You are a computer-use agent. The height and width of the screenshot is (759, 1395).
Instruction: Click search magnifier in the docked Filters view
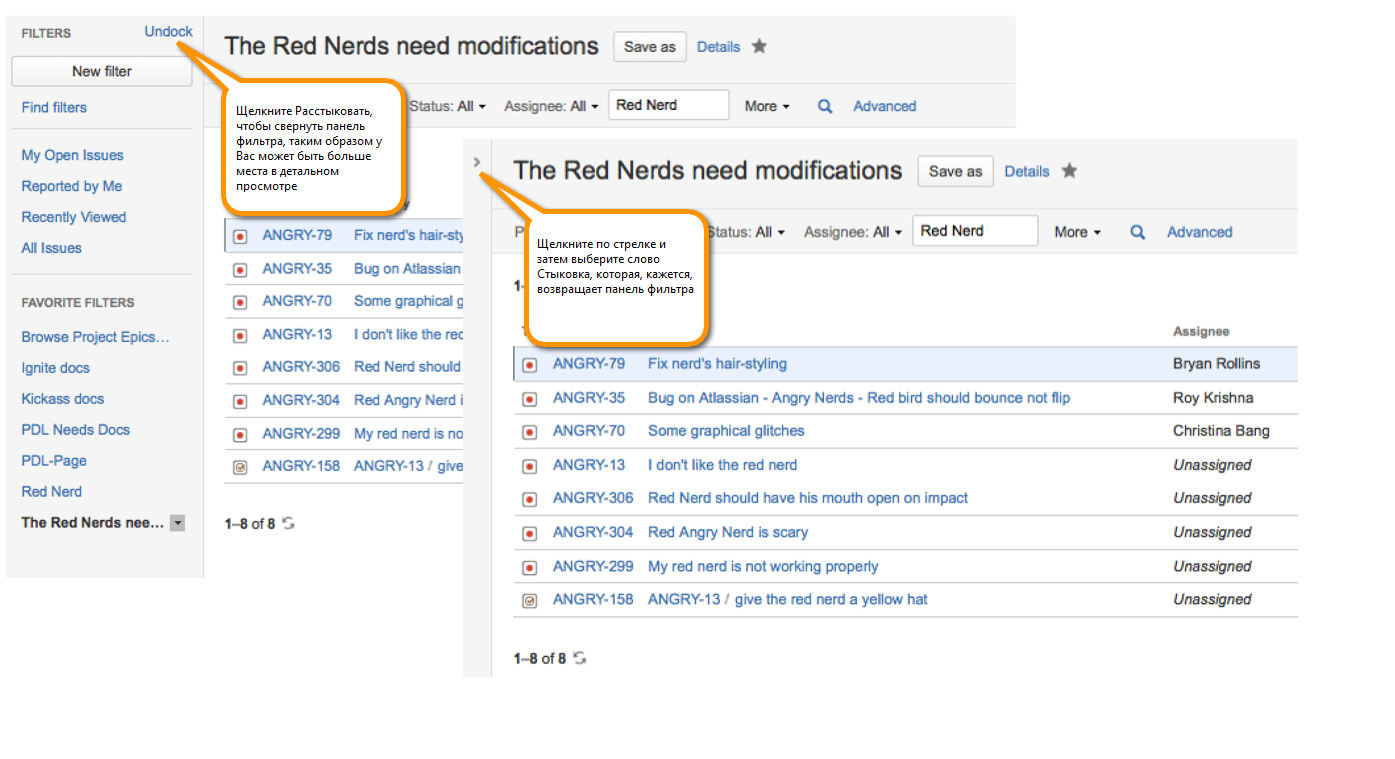click(x=825, y=106)
